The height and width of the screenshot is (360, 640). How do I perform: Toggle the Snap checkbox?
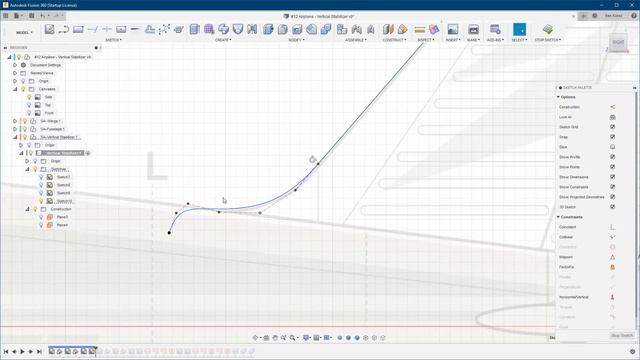[x=612, y=137]
